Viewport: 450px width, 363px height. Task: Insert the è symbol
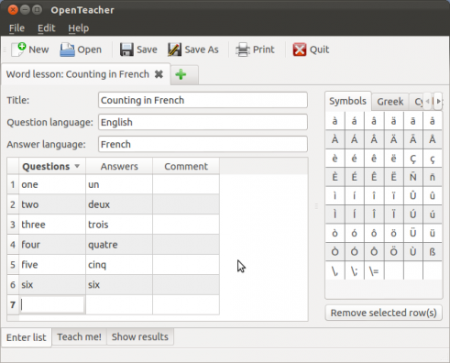(x=335, y=159)
